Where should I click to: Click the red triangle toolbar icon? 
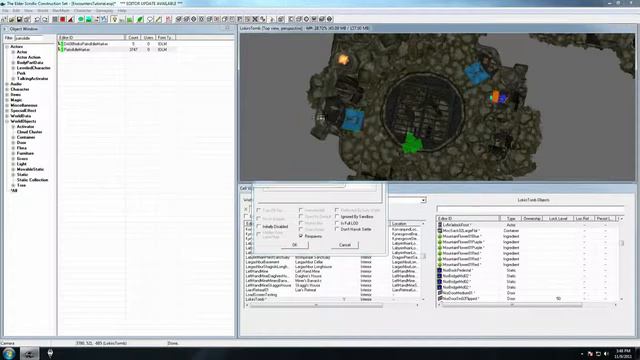71,19
